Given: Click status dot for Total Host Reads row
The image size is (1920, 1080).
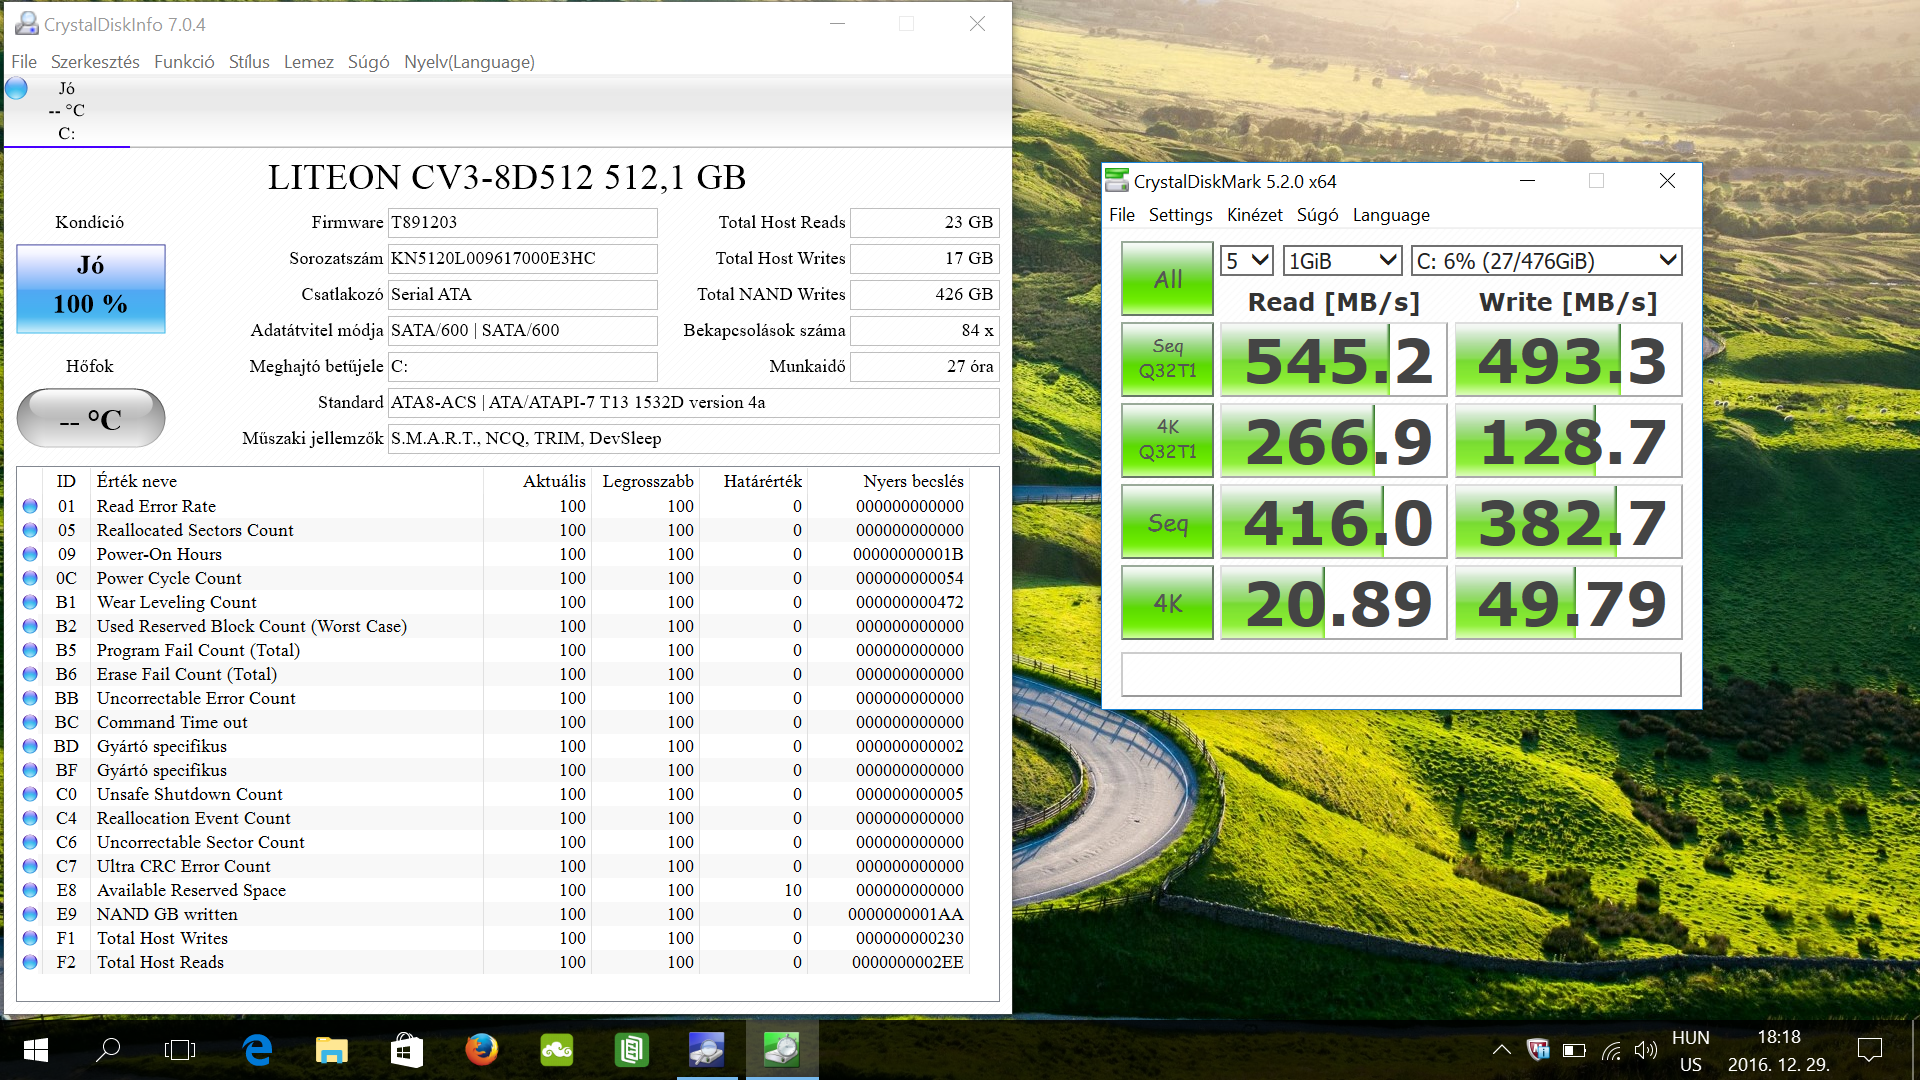Looking at the screenshot, I should 30,962.
